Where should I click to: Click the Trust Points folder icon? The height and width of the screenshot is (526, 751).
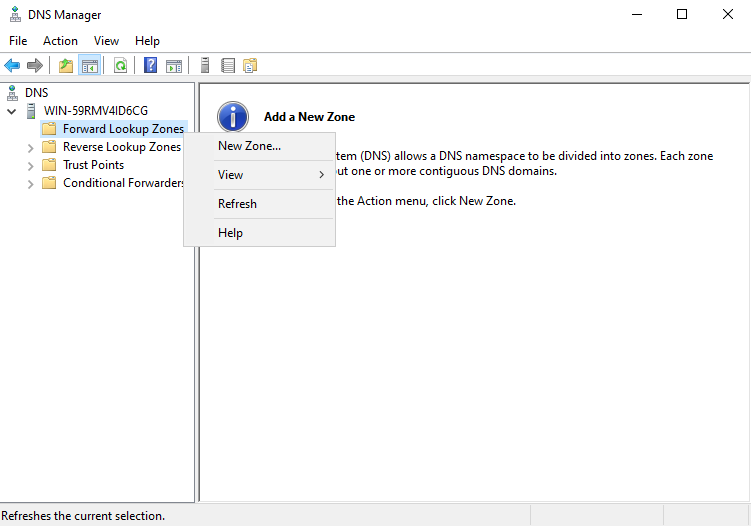coord(49,165)
